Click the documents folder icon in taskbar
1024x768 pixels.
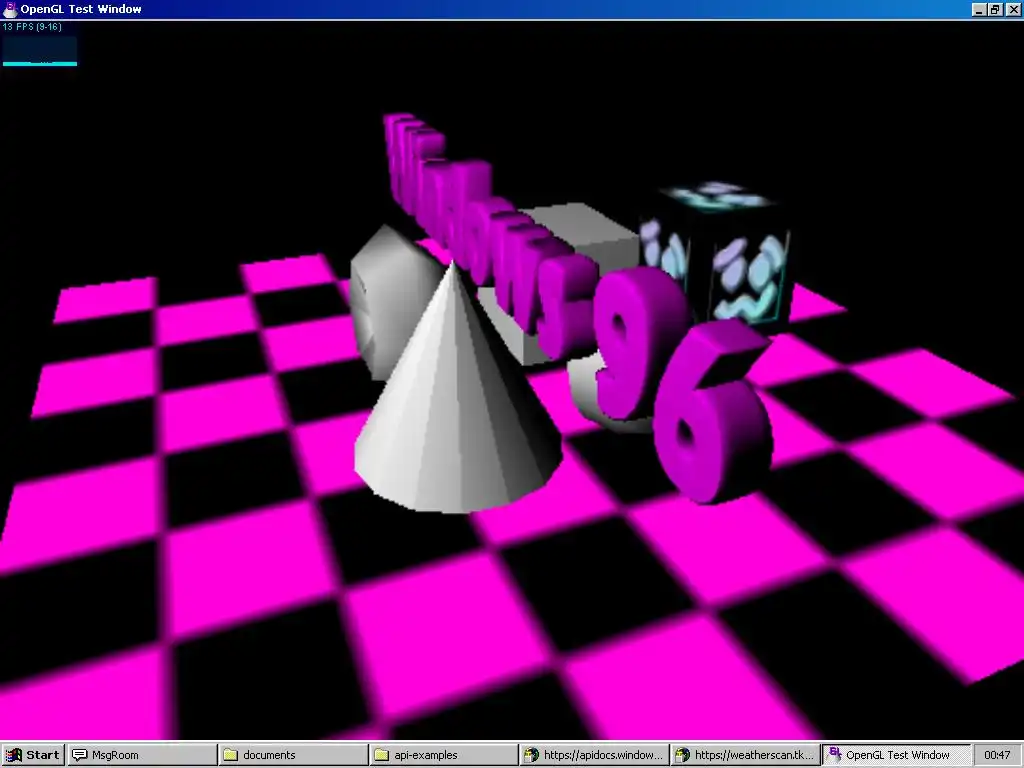[x=231, y=755]
